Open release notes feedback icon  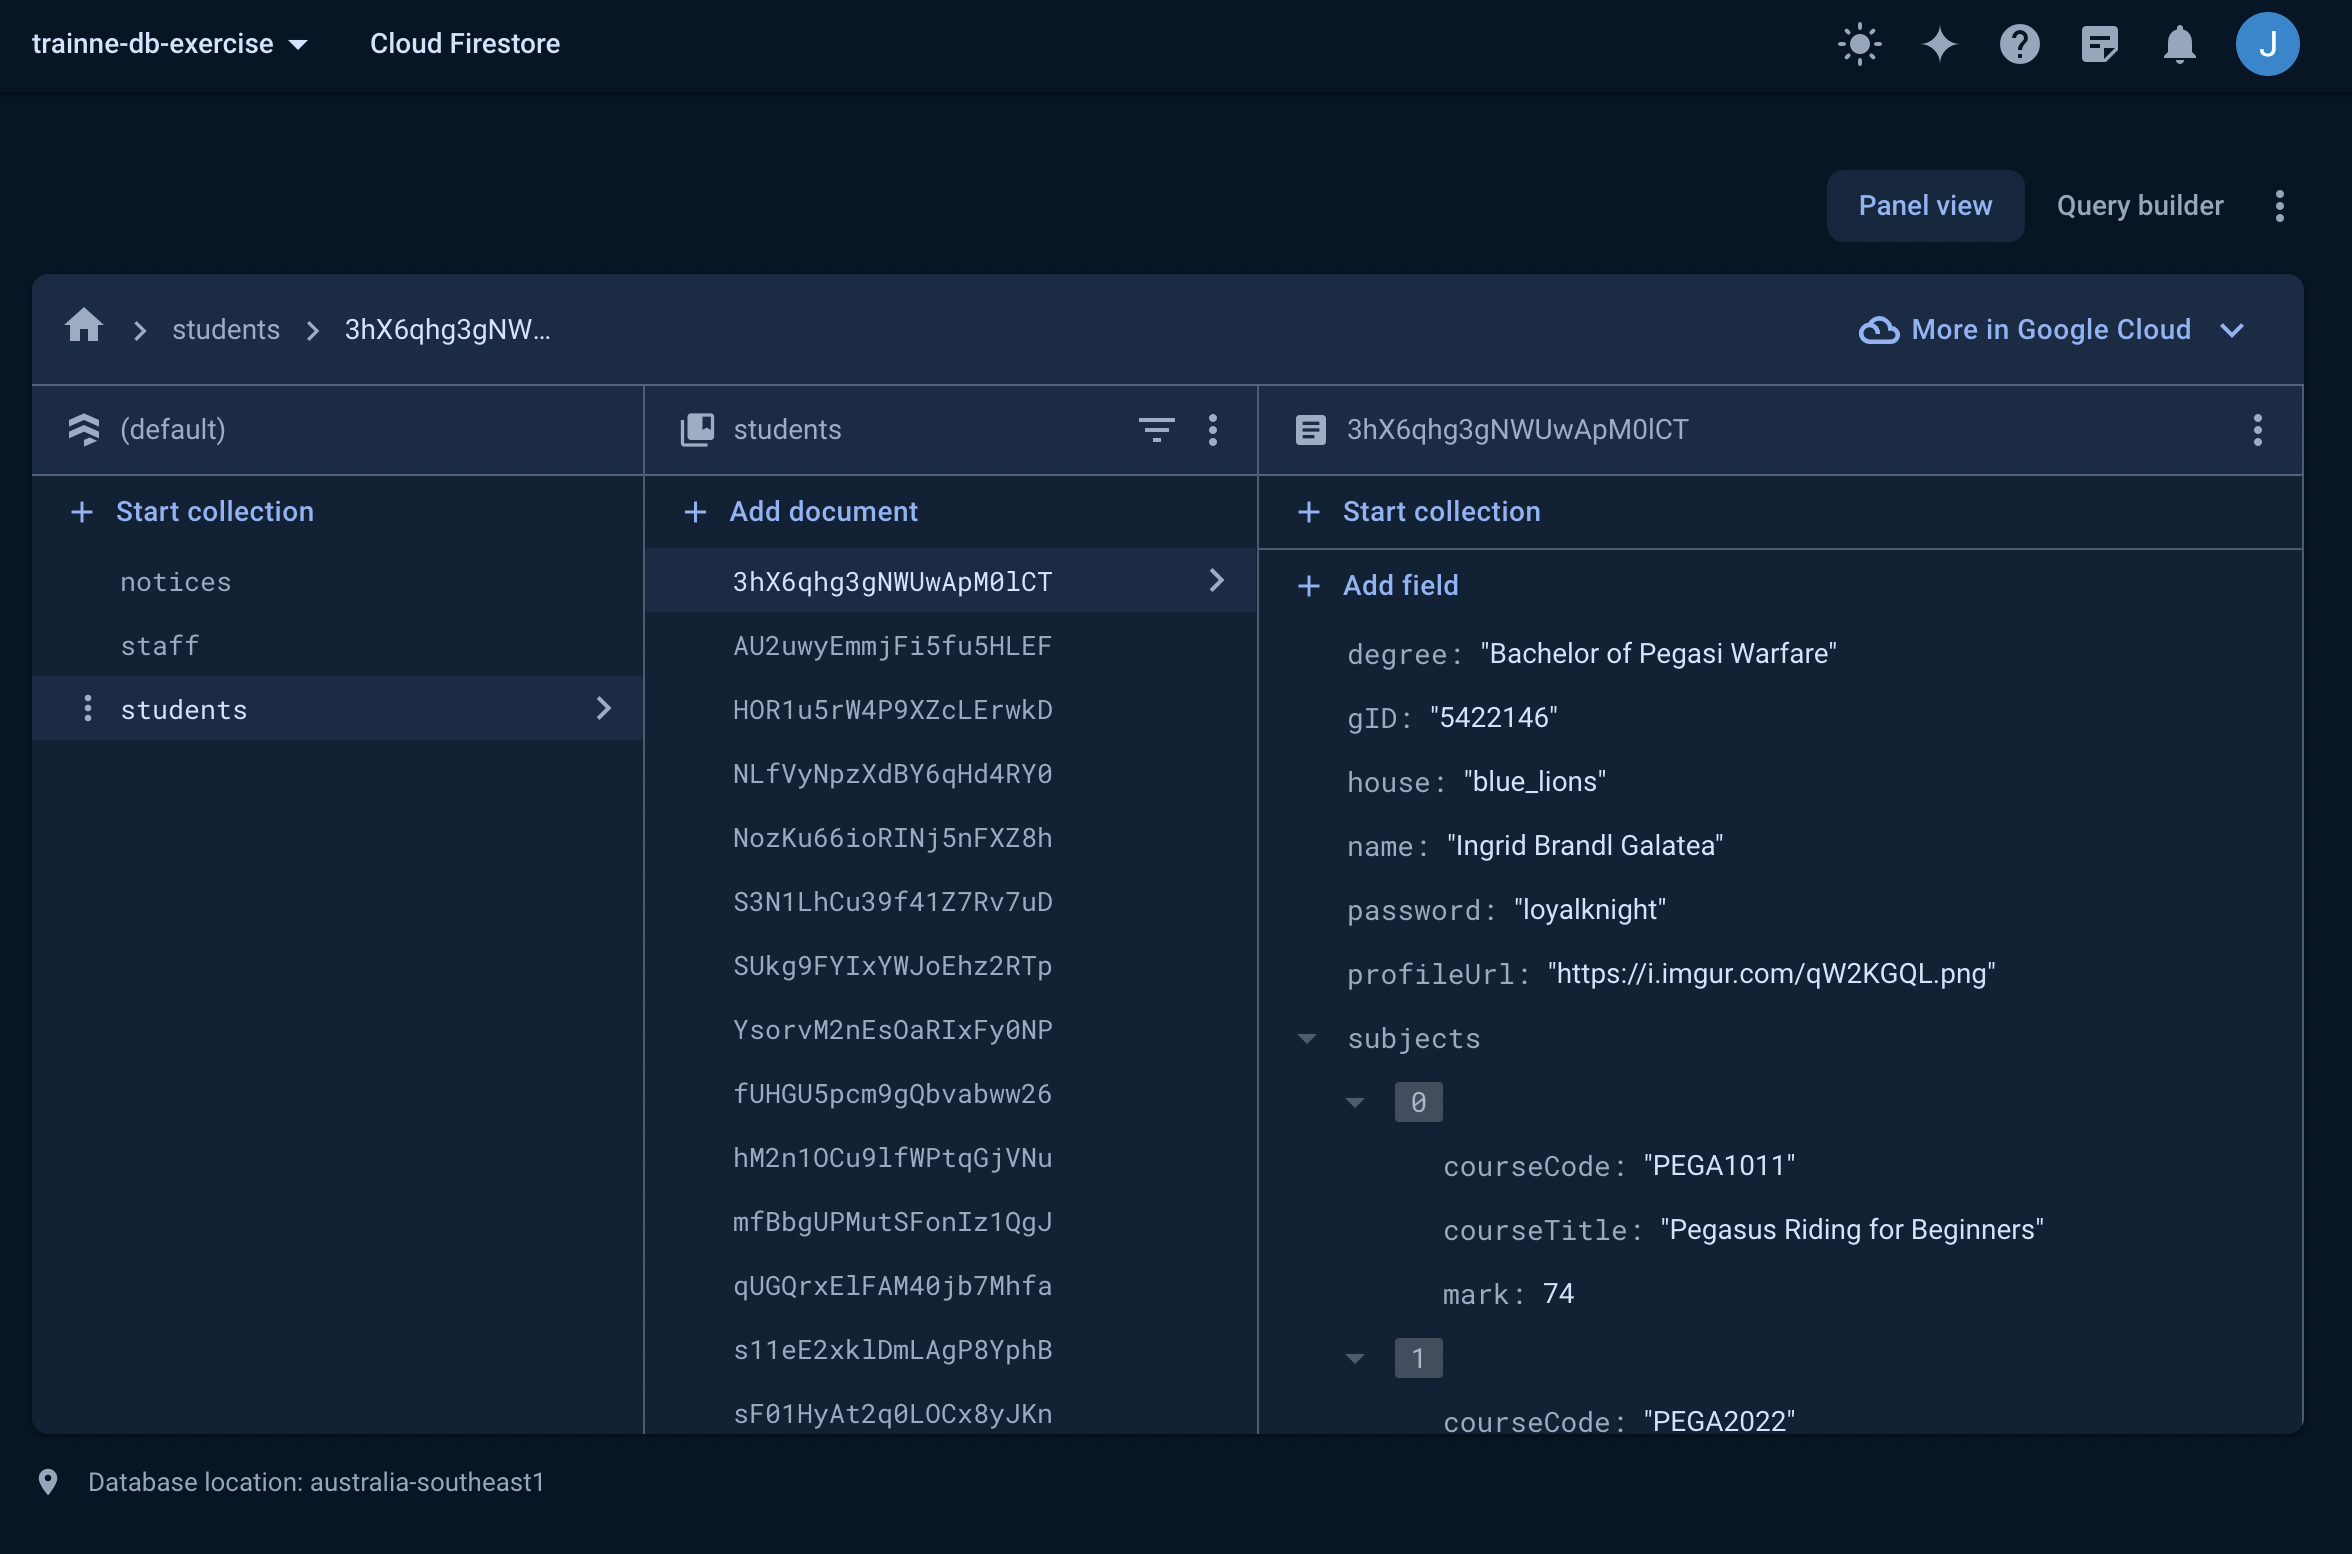pos(2099,44)
